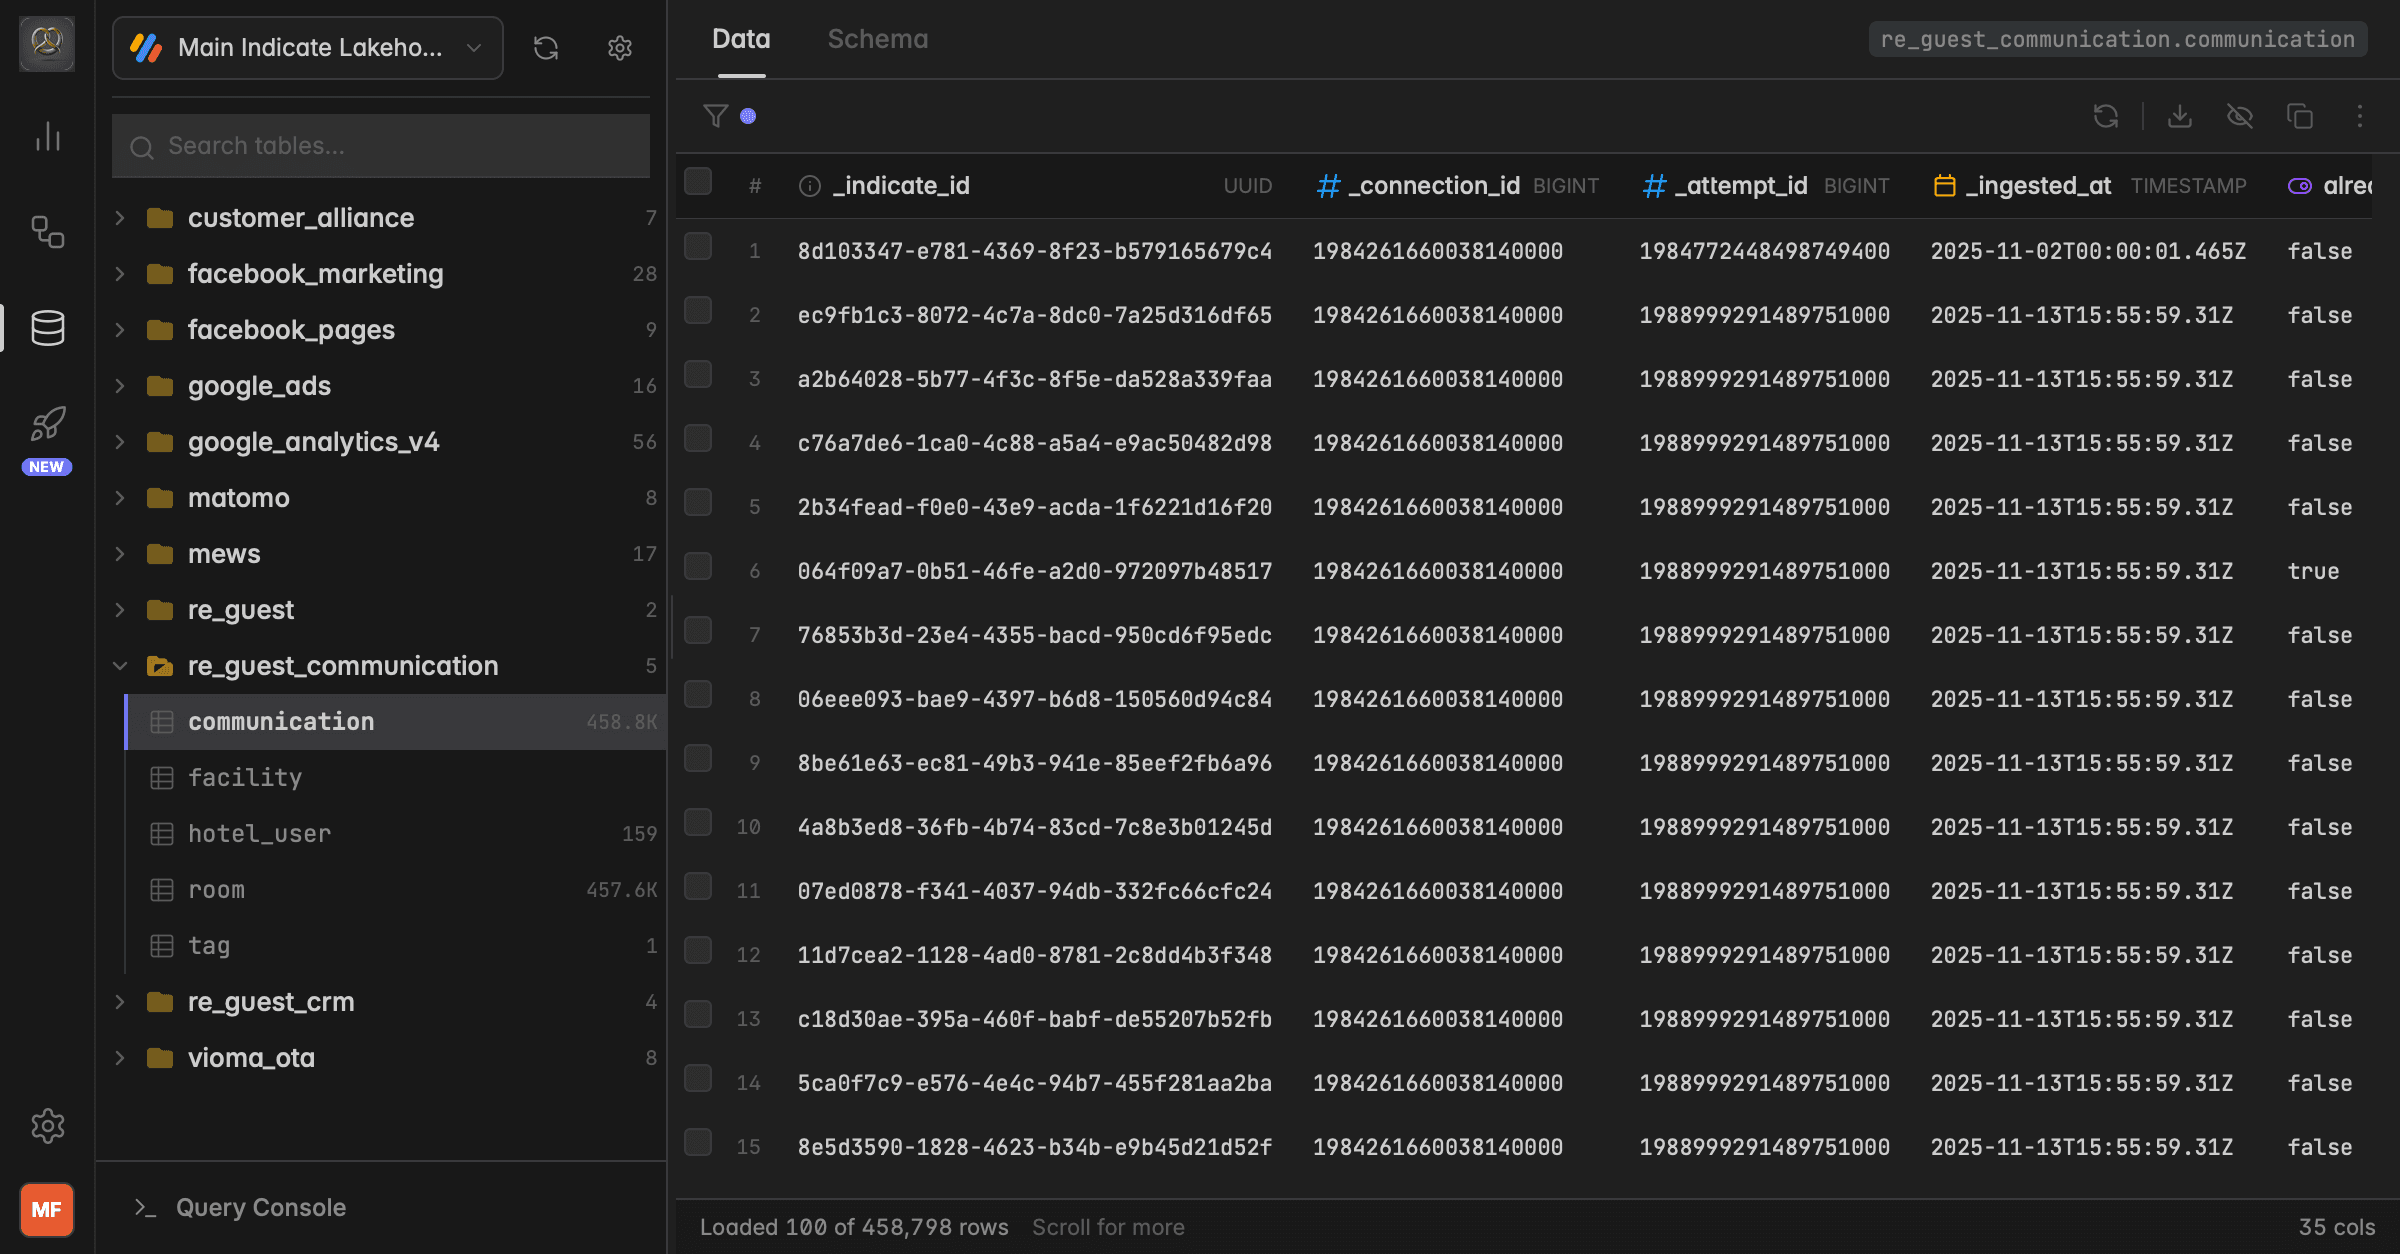The width and height of the screenshot is (2400, 1254).
Task: Collapse the re_guest_communication folder
Action: click(x=120, y=666)
